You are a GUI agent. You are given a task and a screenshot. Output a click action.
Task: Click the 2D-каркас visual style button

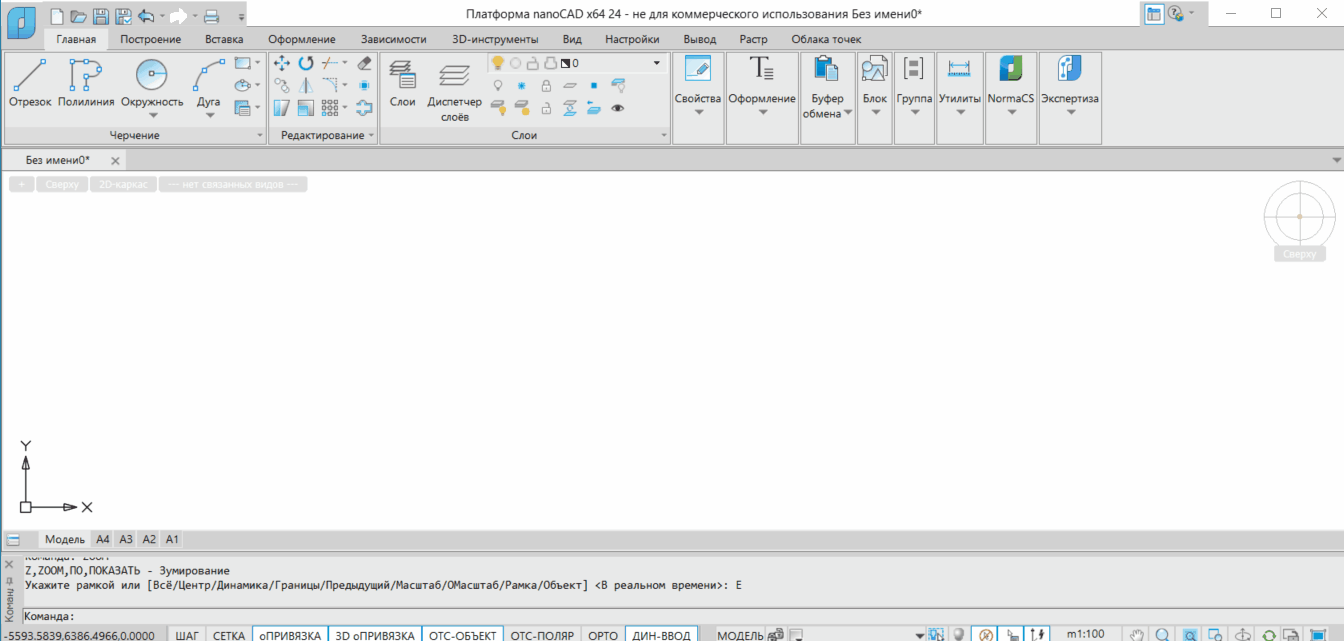click(x=122, y=184)
